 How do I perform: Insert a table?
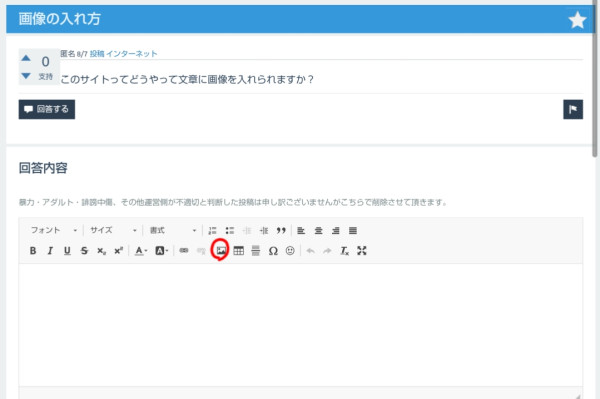tap(238, 251)
